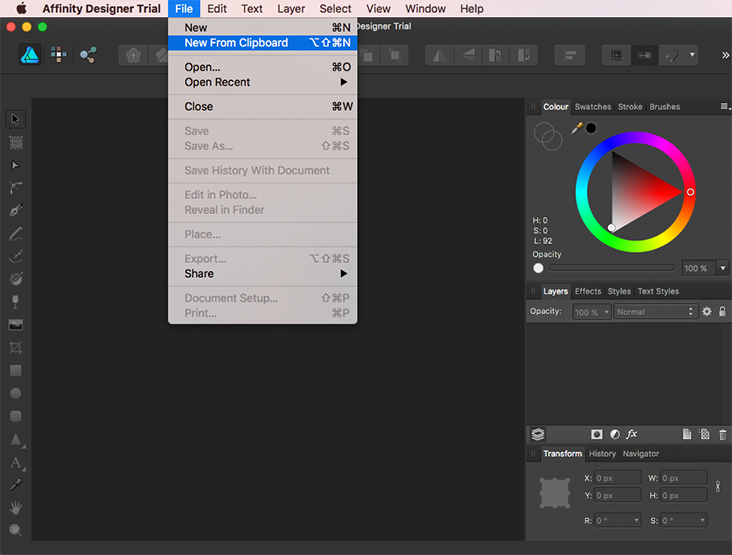Select the Rounded Rectangle tool
The image size is (732, 555).
coord(16,416)
